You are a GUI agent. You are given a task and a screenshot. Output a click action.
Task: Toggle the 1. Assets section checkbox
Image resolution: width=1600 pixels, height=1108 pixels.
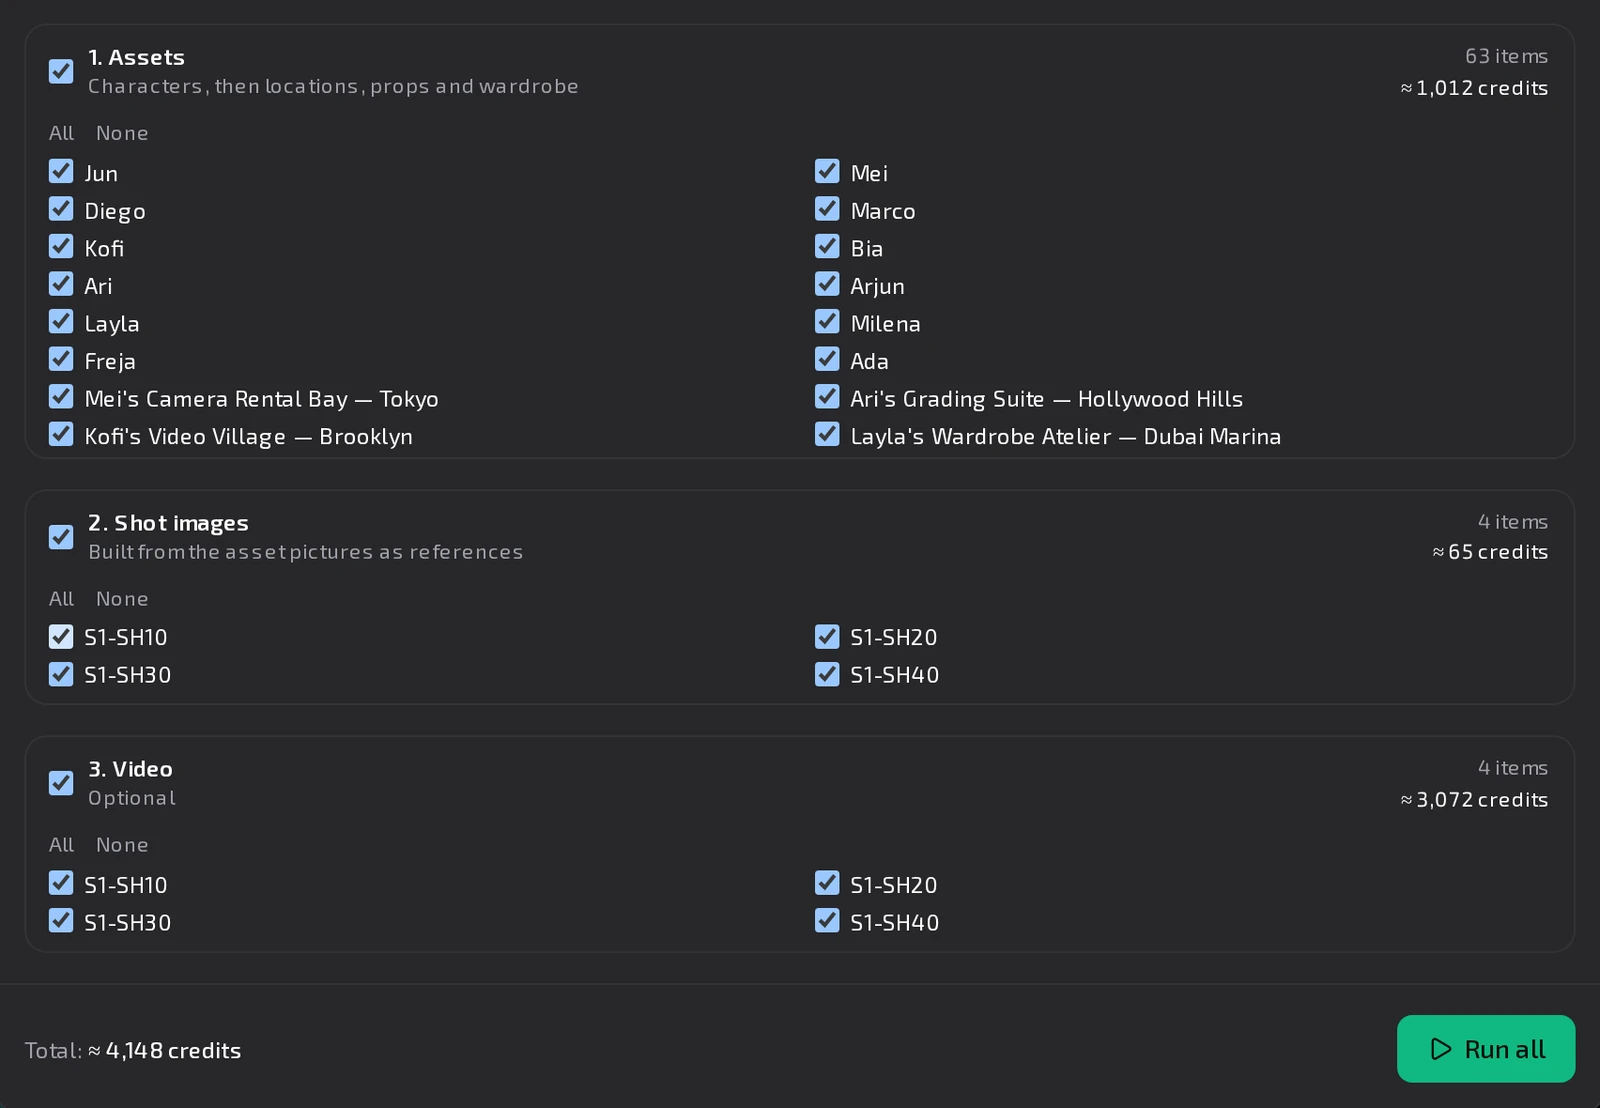[x=61, y=71]
